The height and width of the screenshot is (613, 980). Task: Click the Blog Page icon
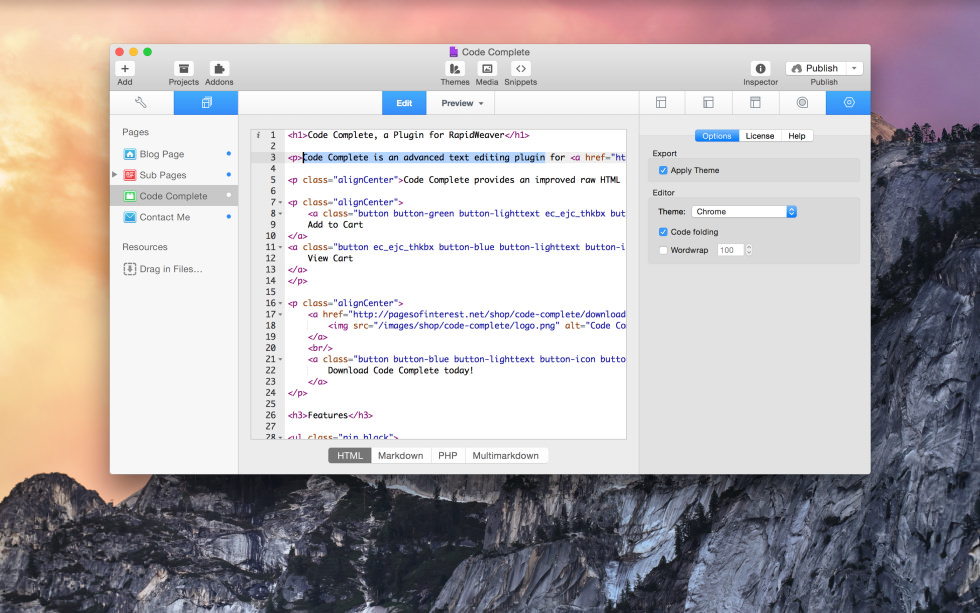coord(130,154)
